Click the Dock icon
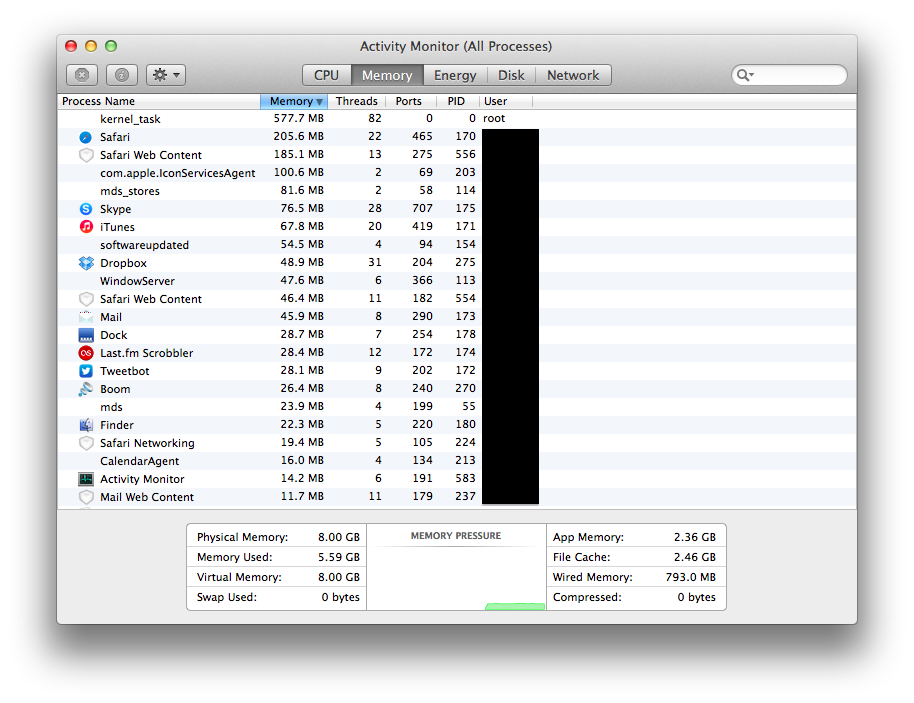 86,335
